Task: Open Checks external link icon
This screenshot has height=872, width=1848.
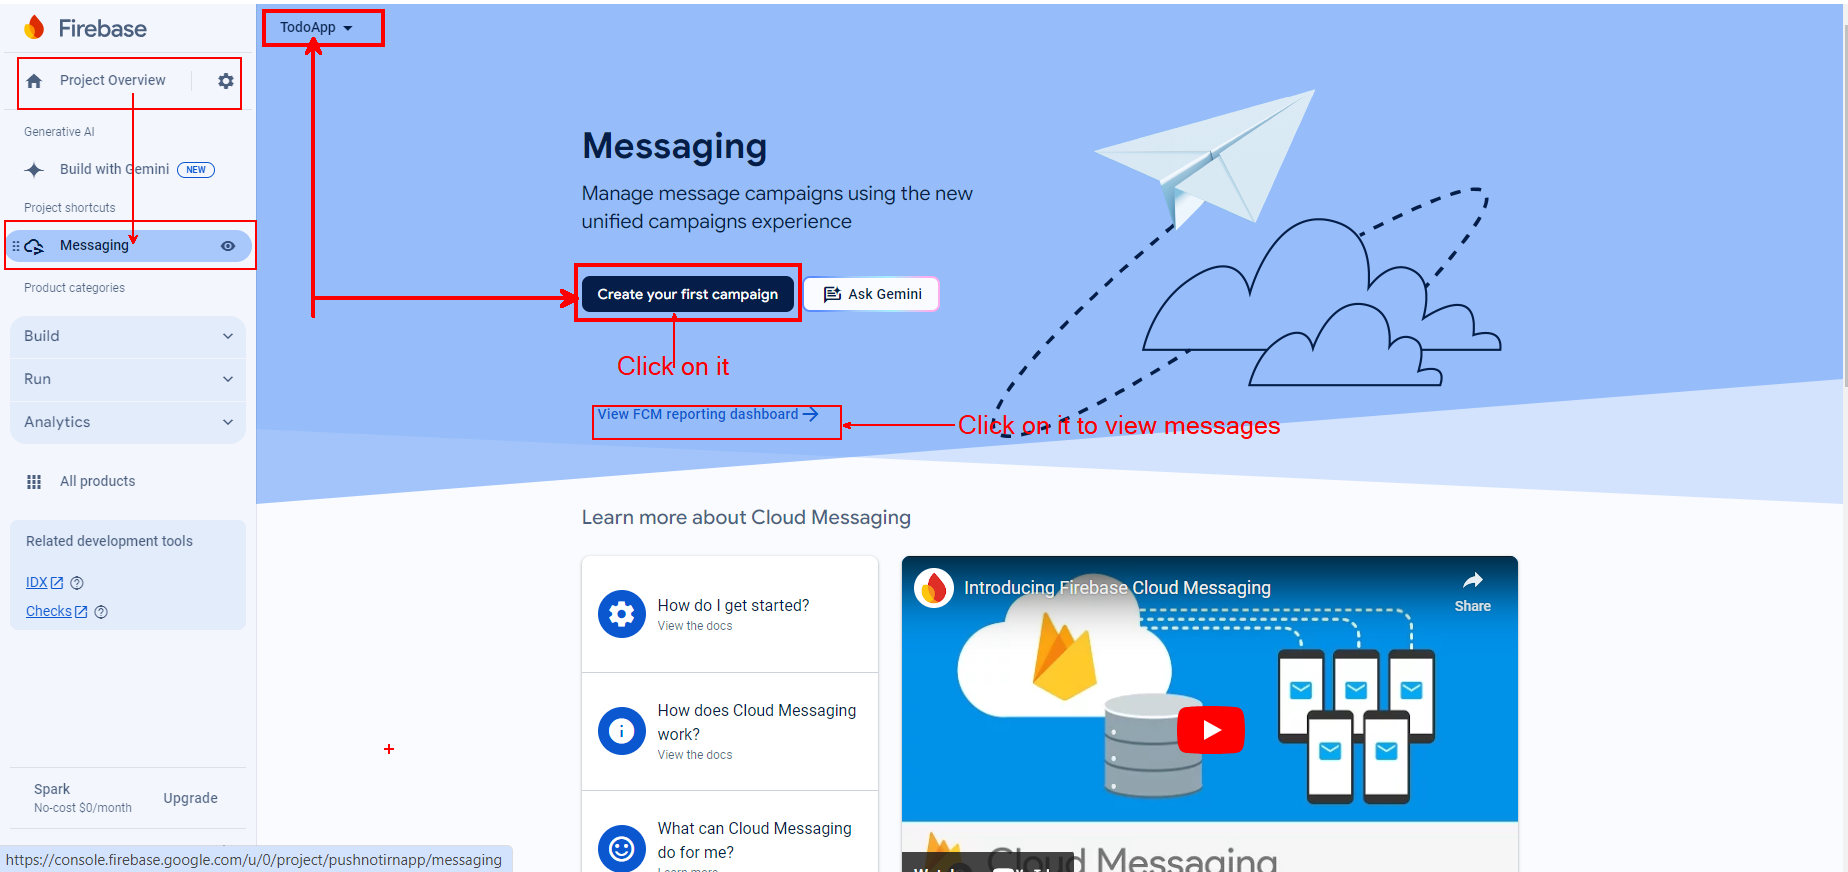Action: tap(81, 612)
